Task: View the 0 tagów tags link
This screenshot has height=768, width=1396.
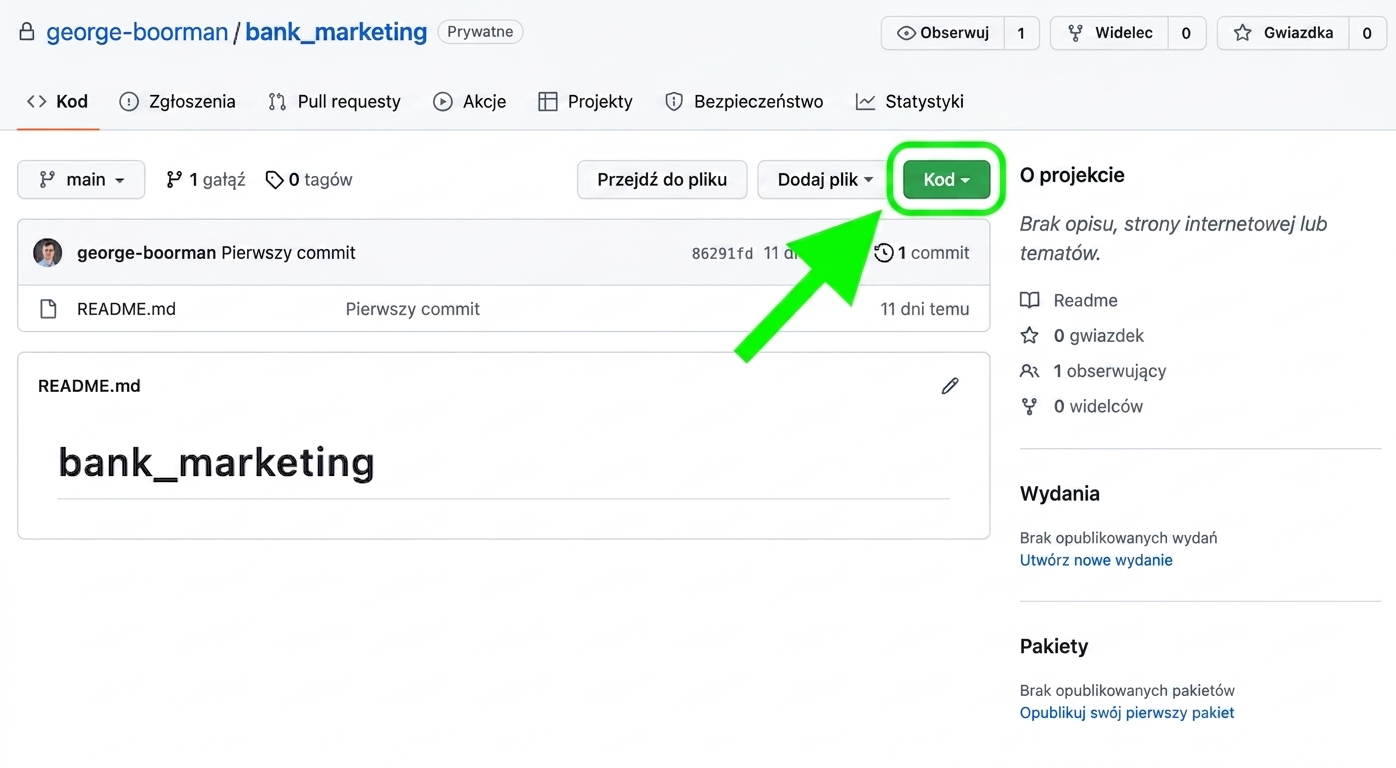Action: [x=309, y=180]
